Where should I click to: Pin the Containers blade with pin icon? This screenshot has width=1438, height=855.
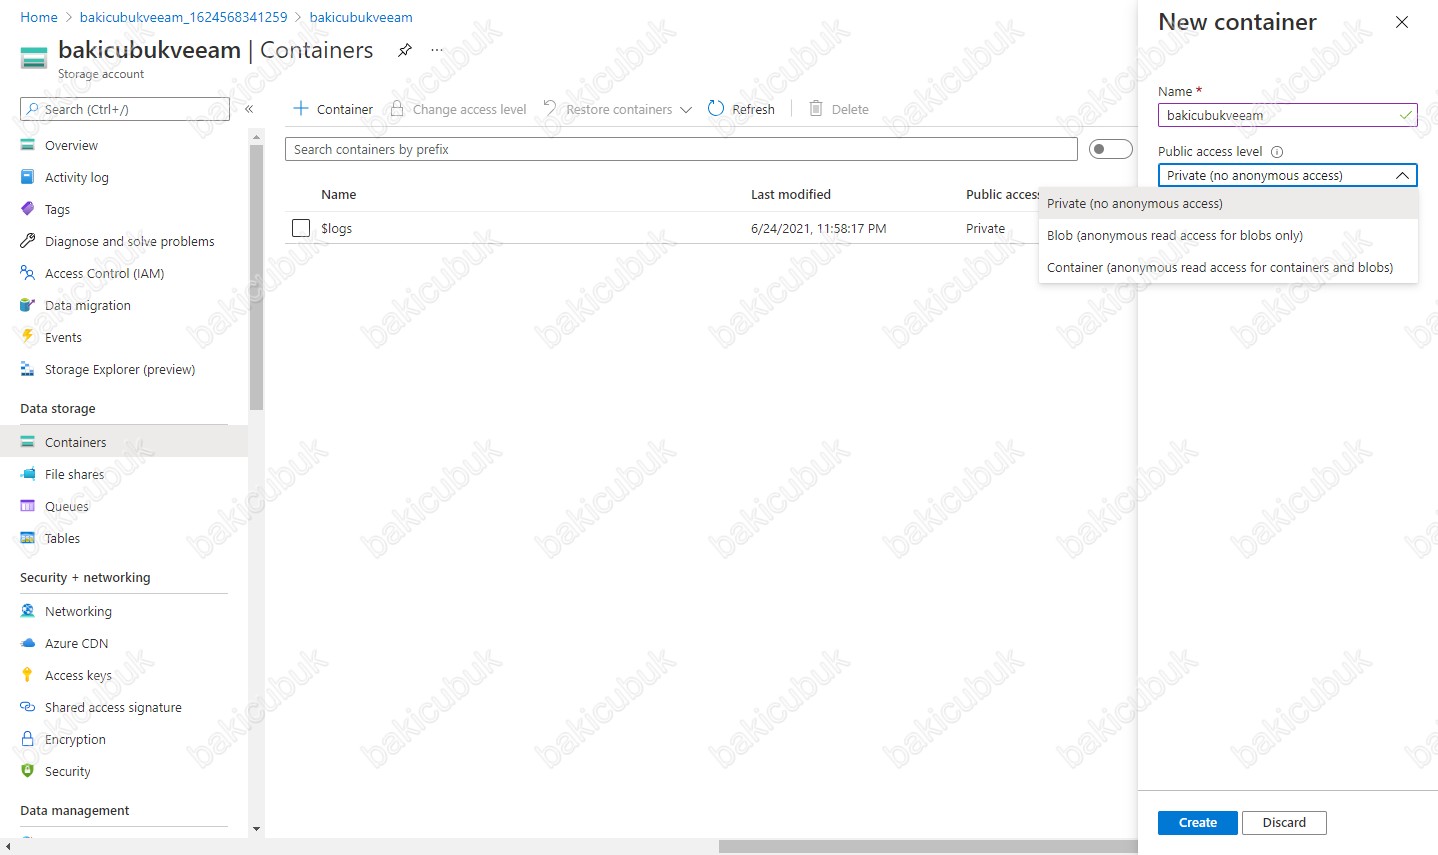click(405, 50)
